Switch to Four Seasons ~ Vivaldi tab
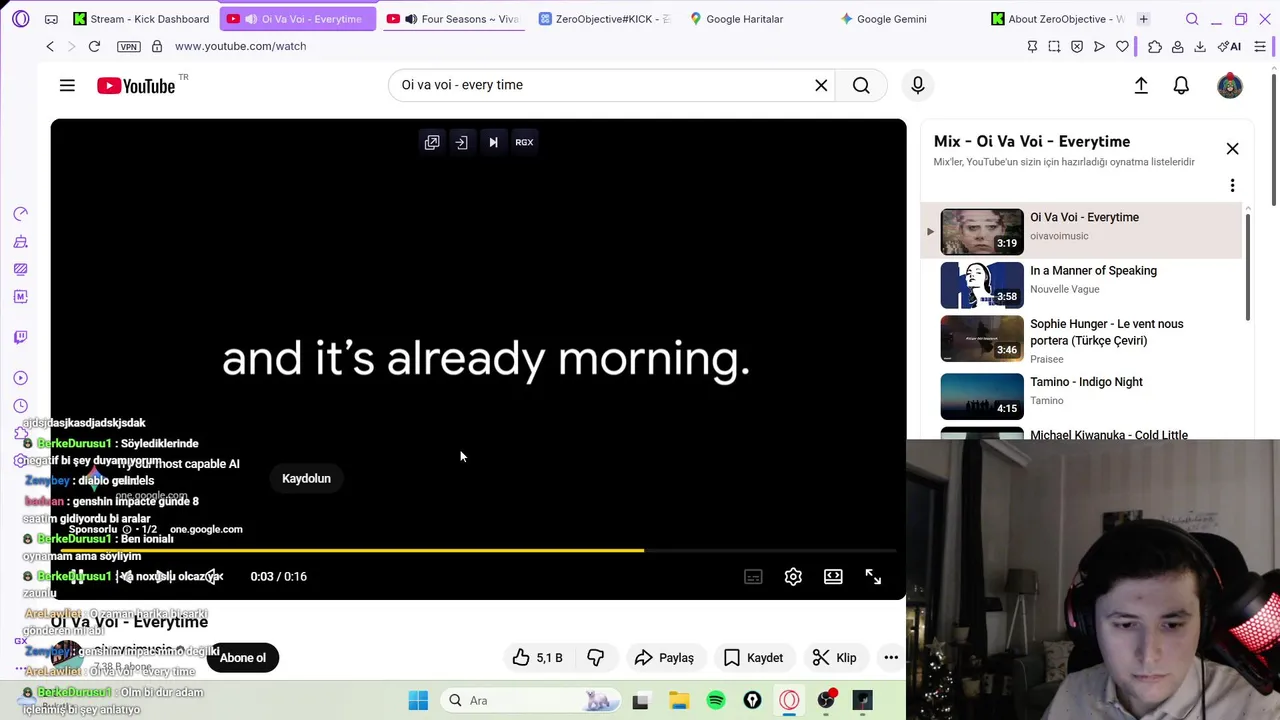 453,19
